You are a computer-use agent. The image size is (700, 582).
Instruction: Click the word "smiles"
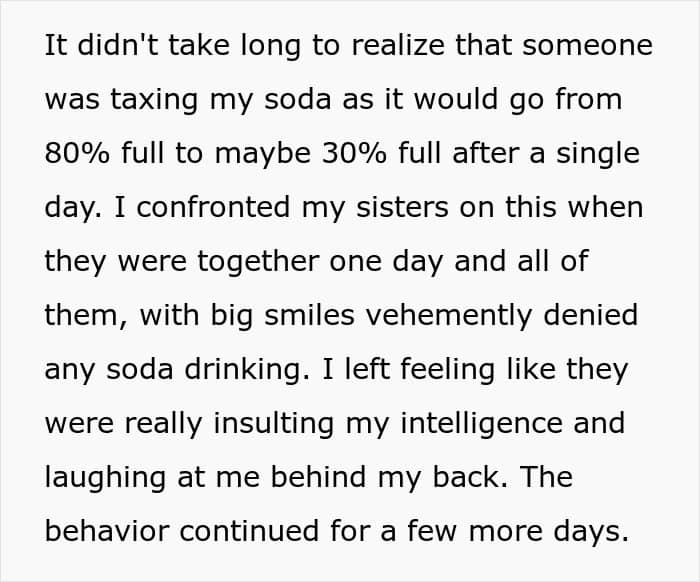point(309,315)
